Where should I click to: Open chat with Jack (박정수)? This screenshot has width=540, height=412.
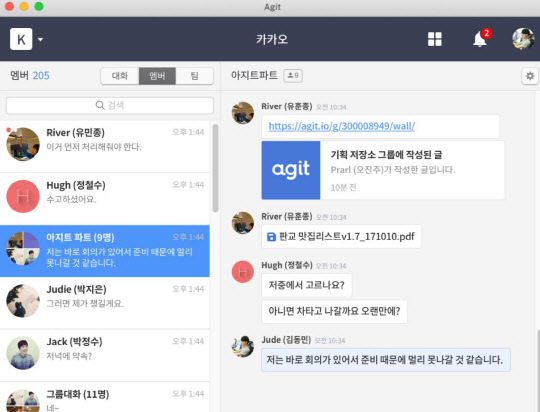point(105,355)
